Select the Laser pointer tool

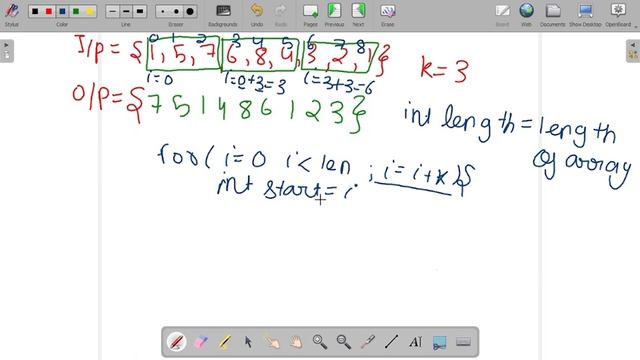[x=368, y=342]
